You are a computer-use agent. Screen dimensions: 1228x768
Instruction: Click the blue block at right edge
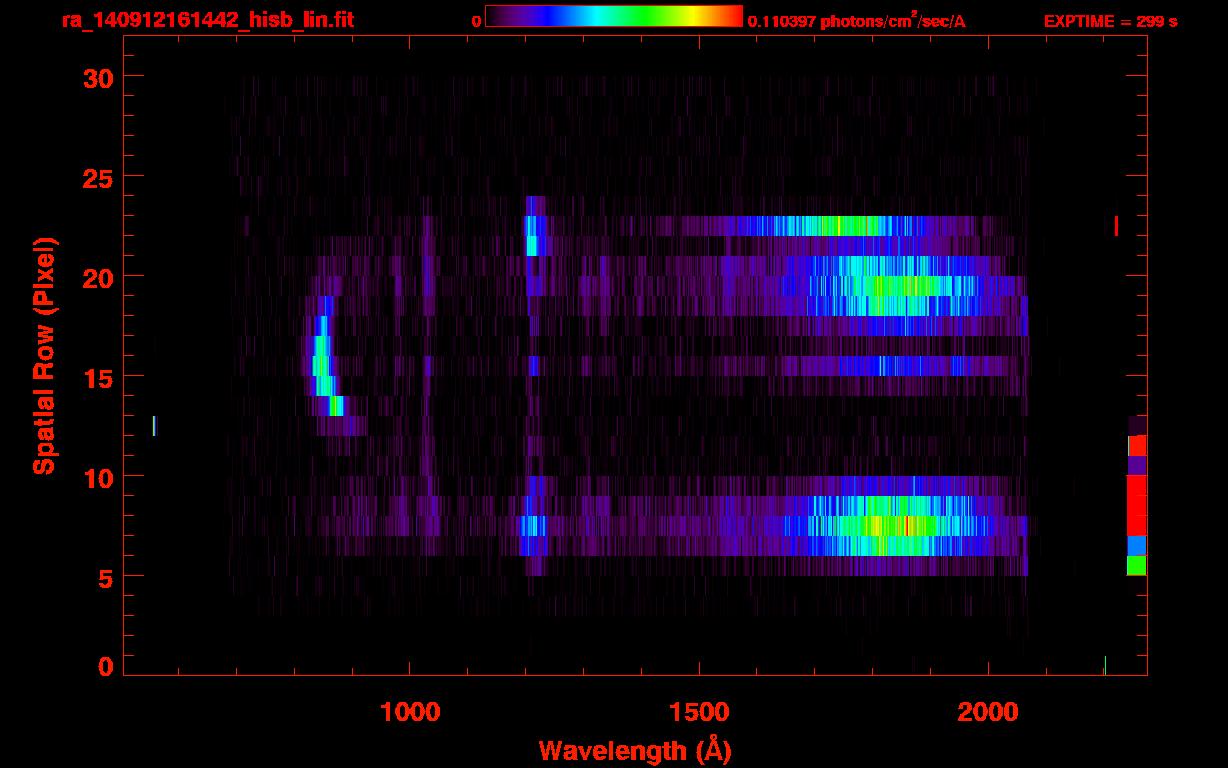(x=1137, y=546)
